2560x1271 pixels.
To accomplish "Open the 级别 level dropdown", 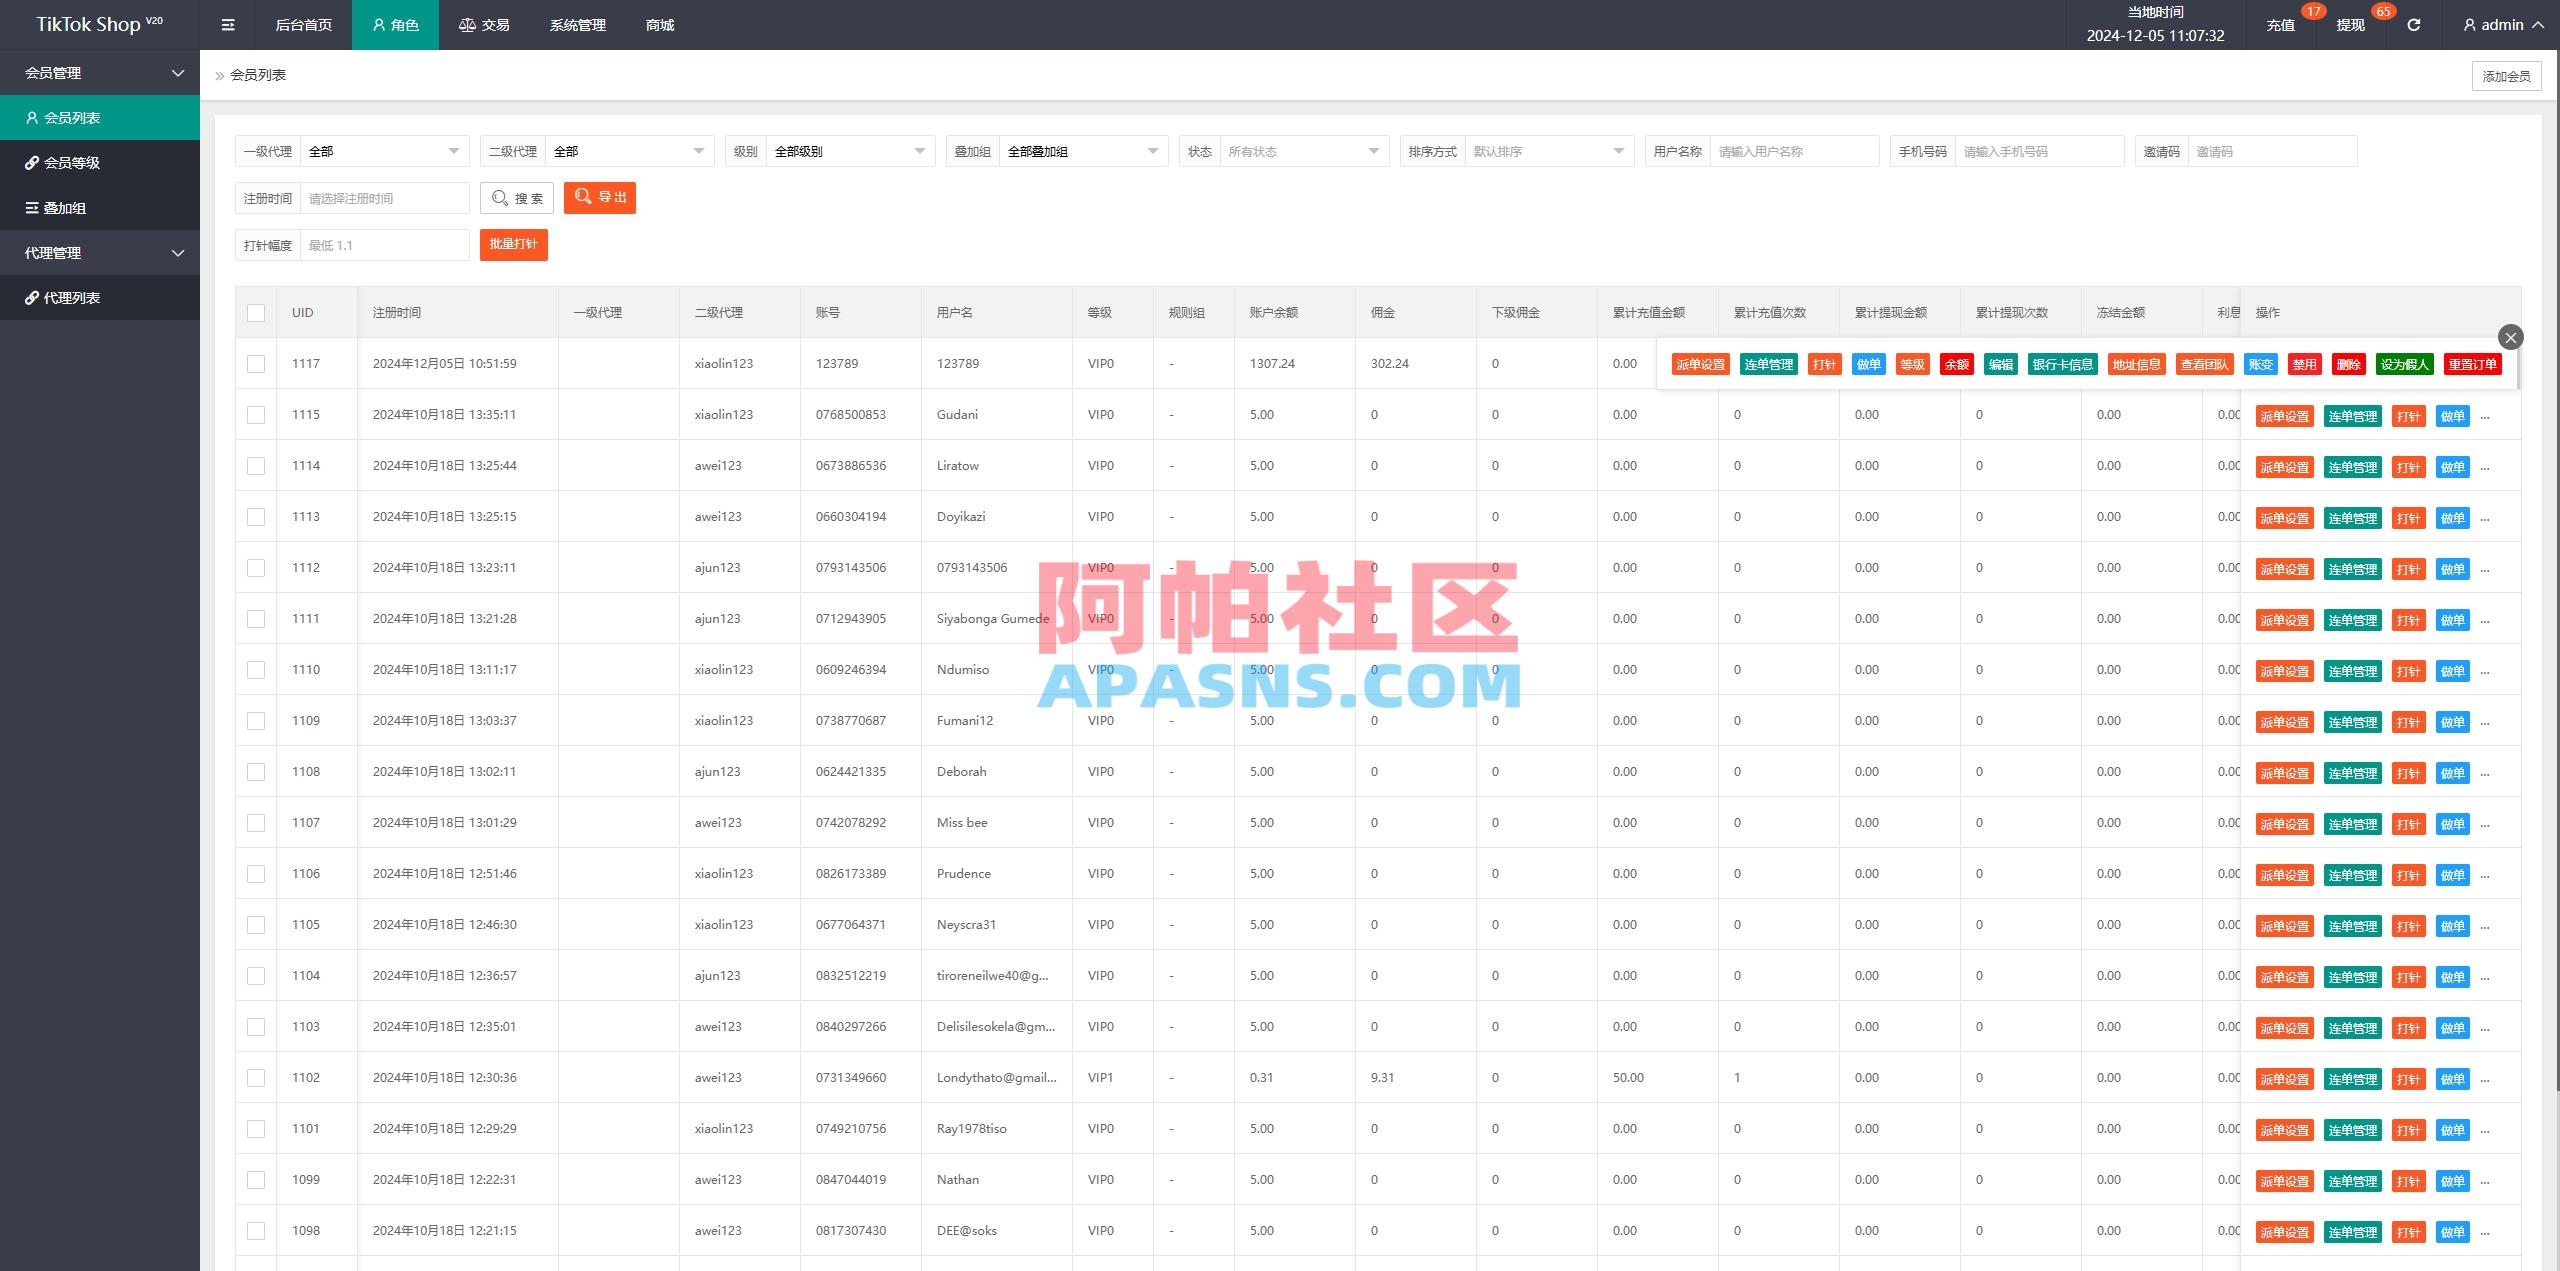I will click(x=848, y=151).
